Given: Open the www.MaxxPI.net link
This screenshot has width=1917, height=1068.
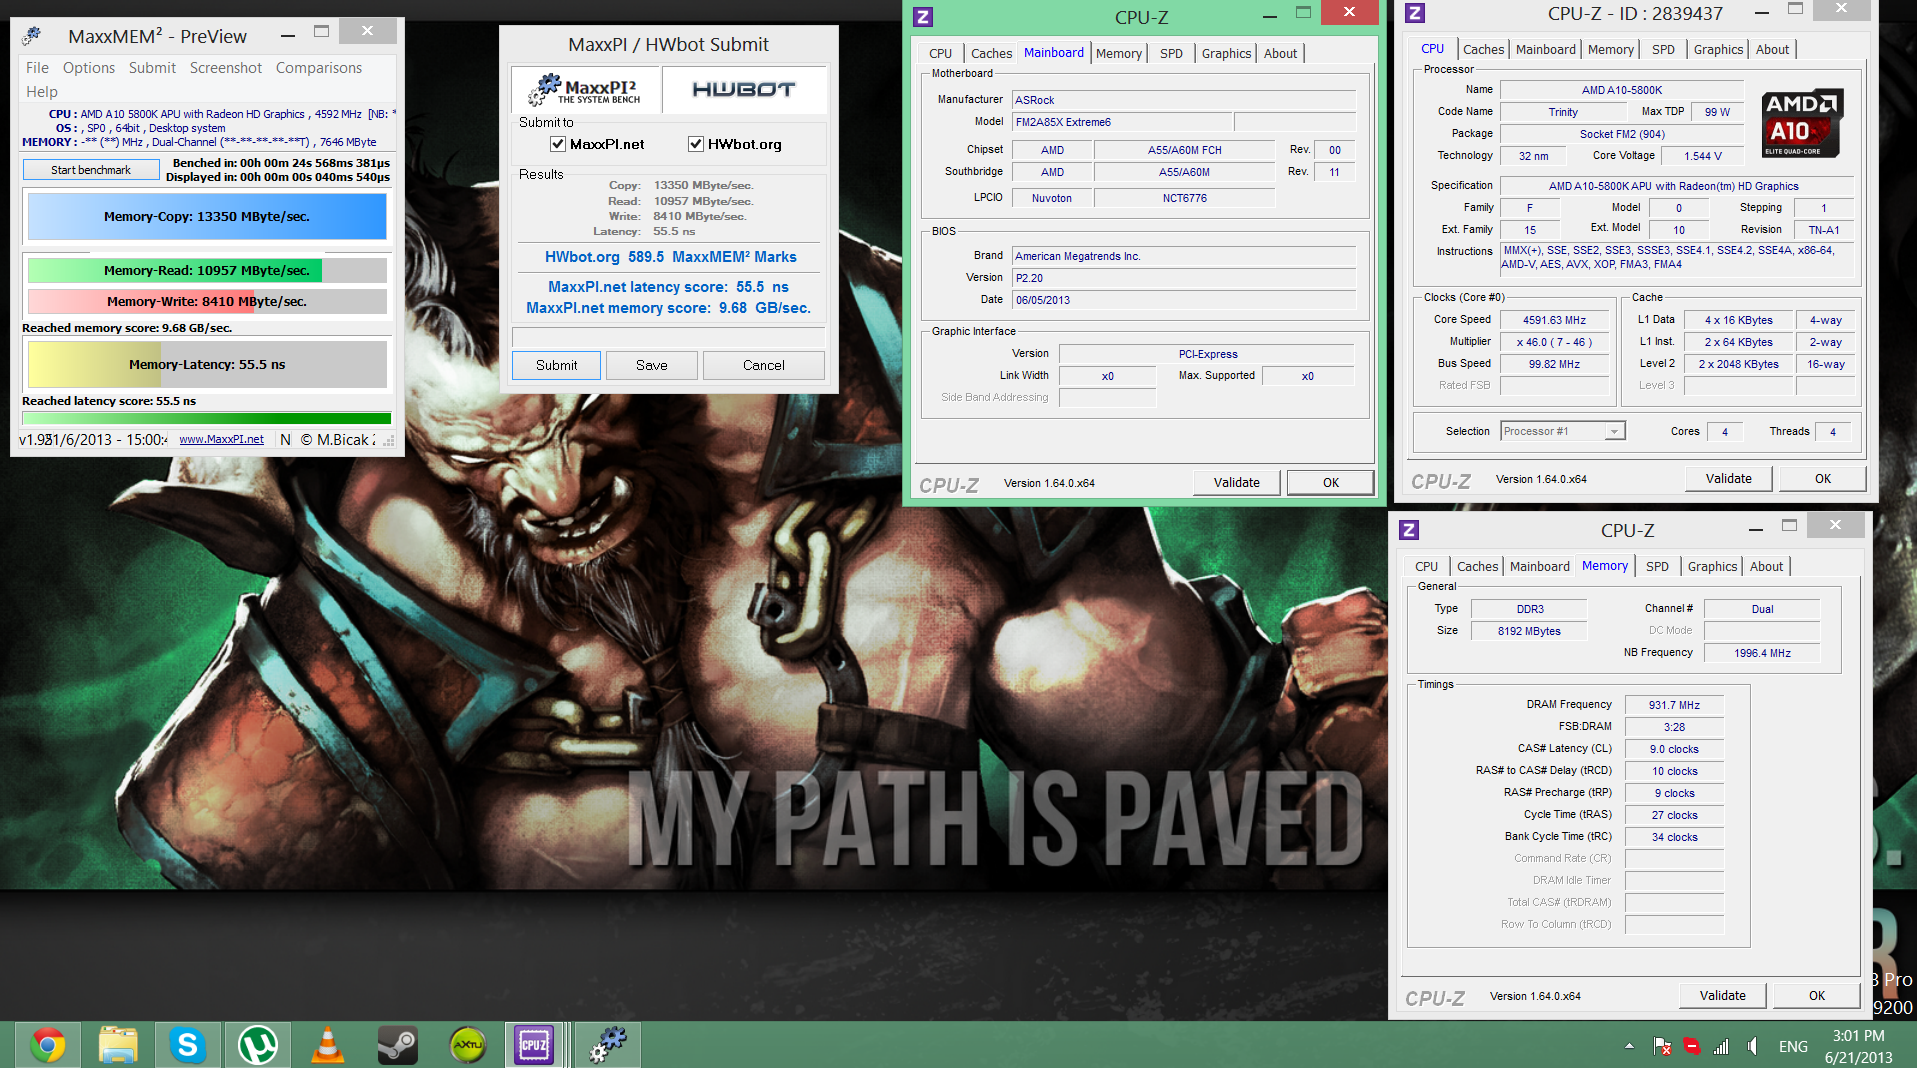Looking at the screenshot, I should [x=221, y=439].
